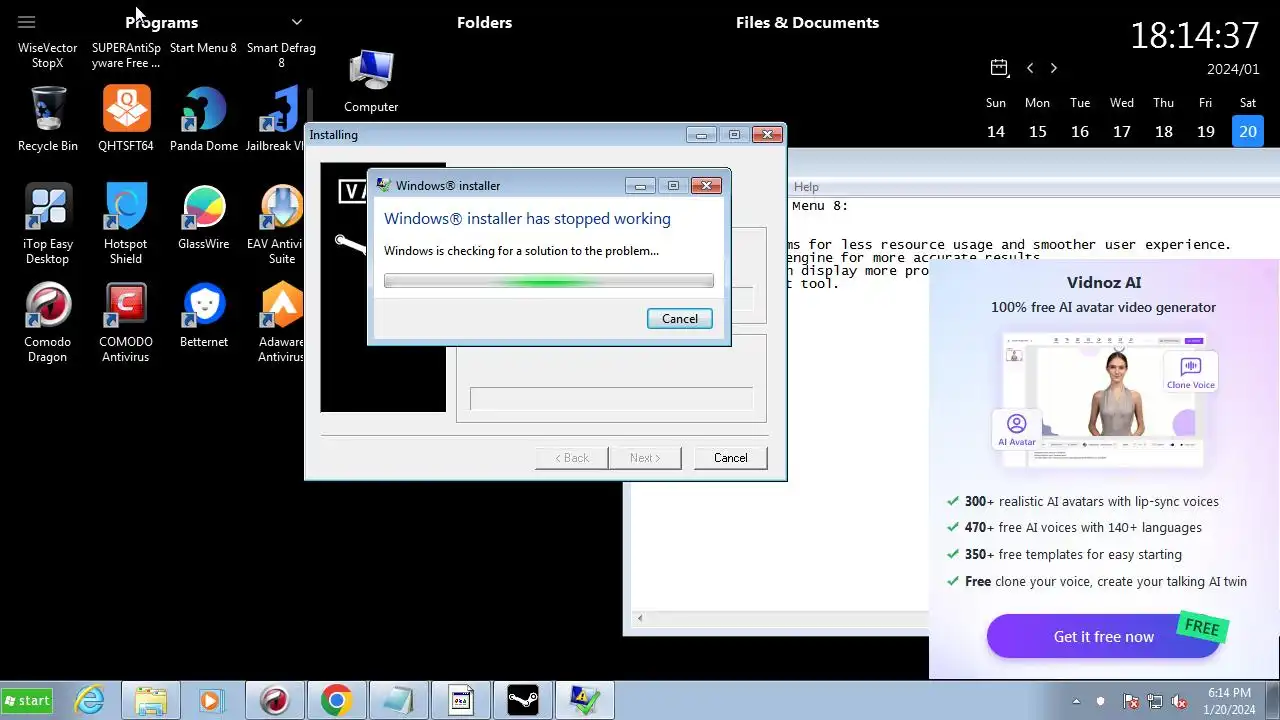Switch to Files & Documents section header

pos(807,22)
